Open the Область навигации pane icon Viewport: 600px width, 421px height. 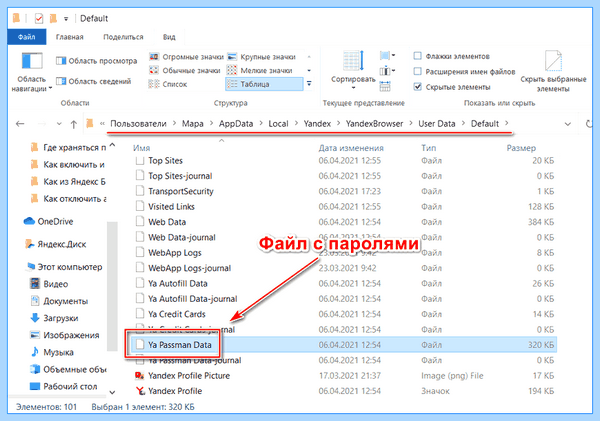coord(32,61)
